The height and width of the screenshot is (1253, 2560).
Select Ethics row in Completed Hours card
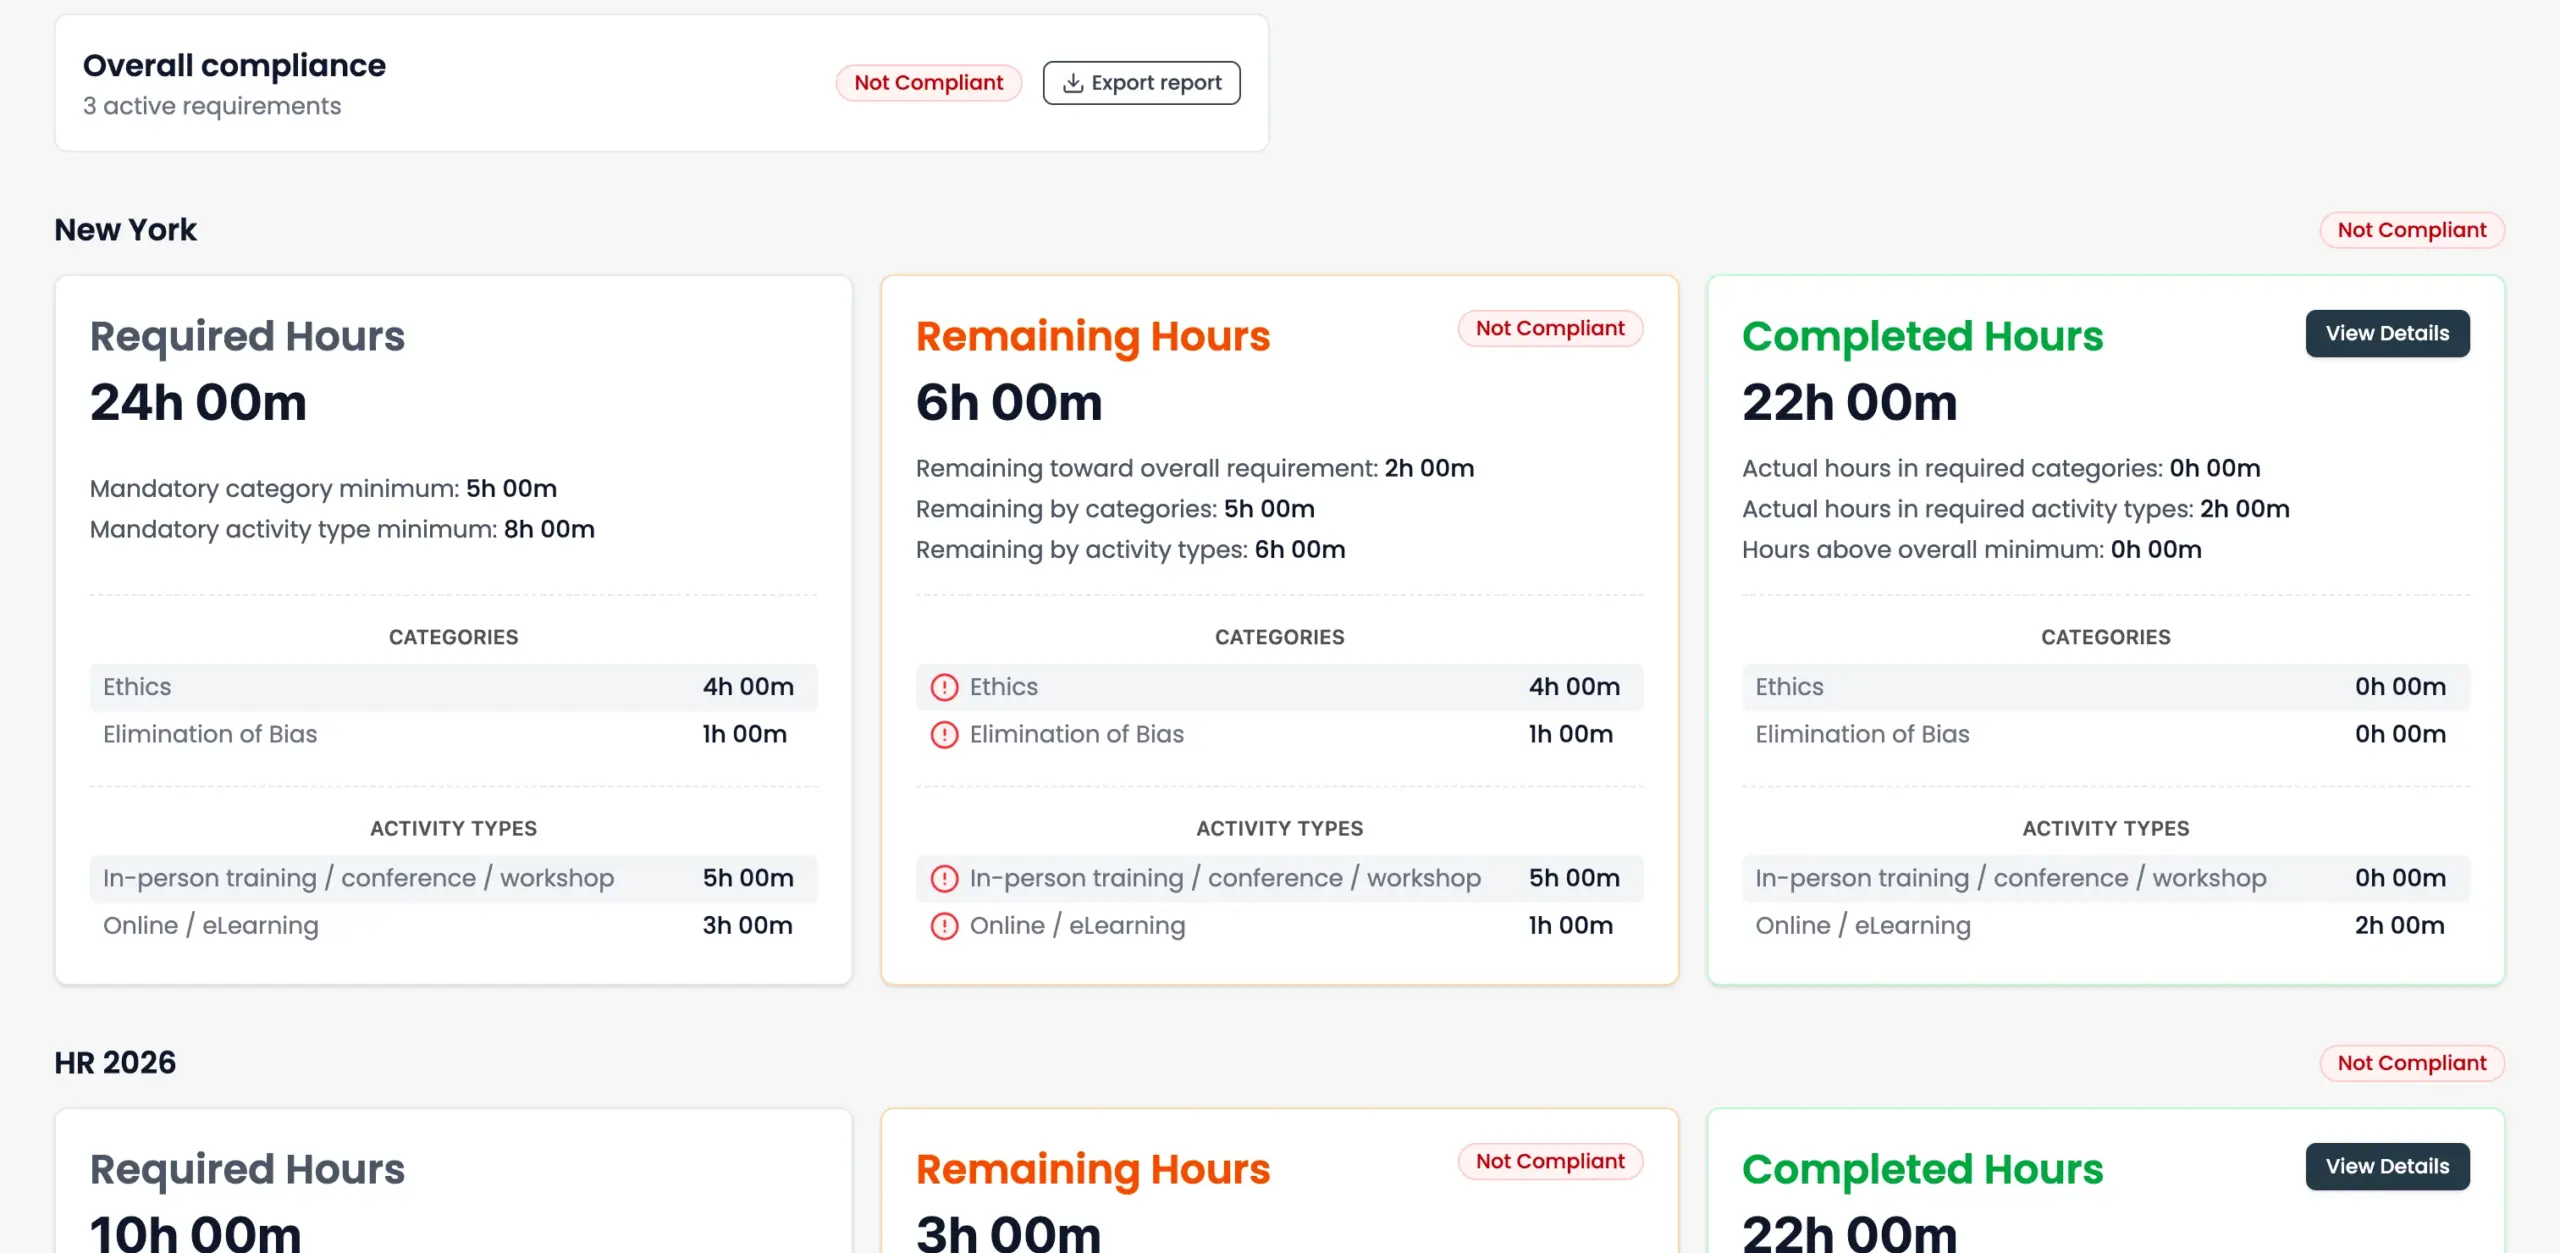2105,687
